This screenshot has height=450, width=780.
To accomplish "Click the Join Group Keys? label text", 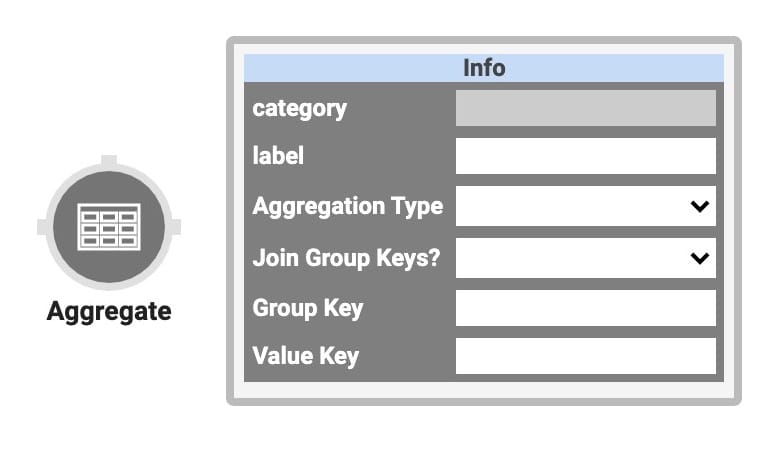I will point(347,258).
